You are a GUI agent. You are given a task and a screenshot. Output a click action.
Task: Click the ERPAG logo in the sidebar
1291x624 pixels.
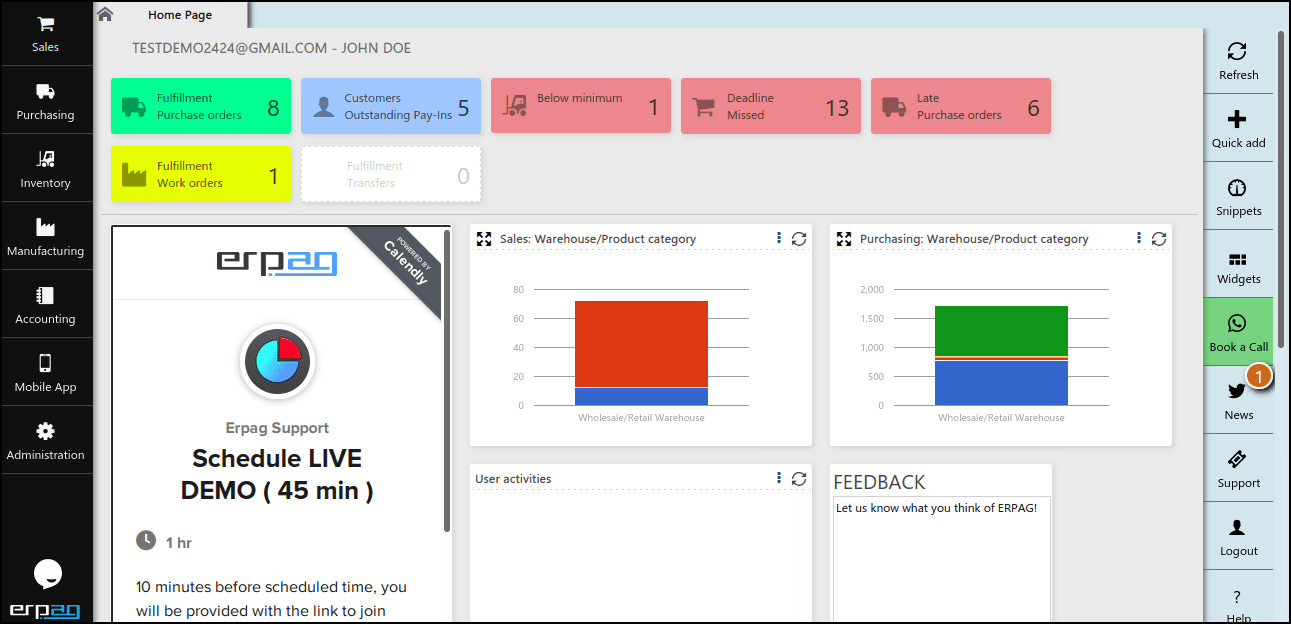point(45,610)
